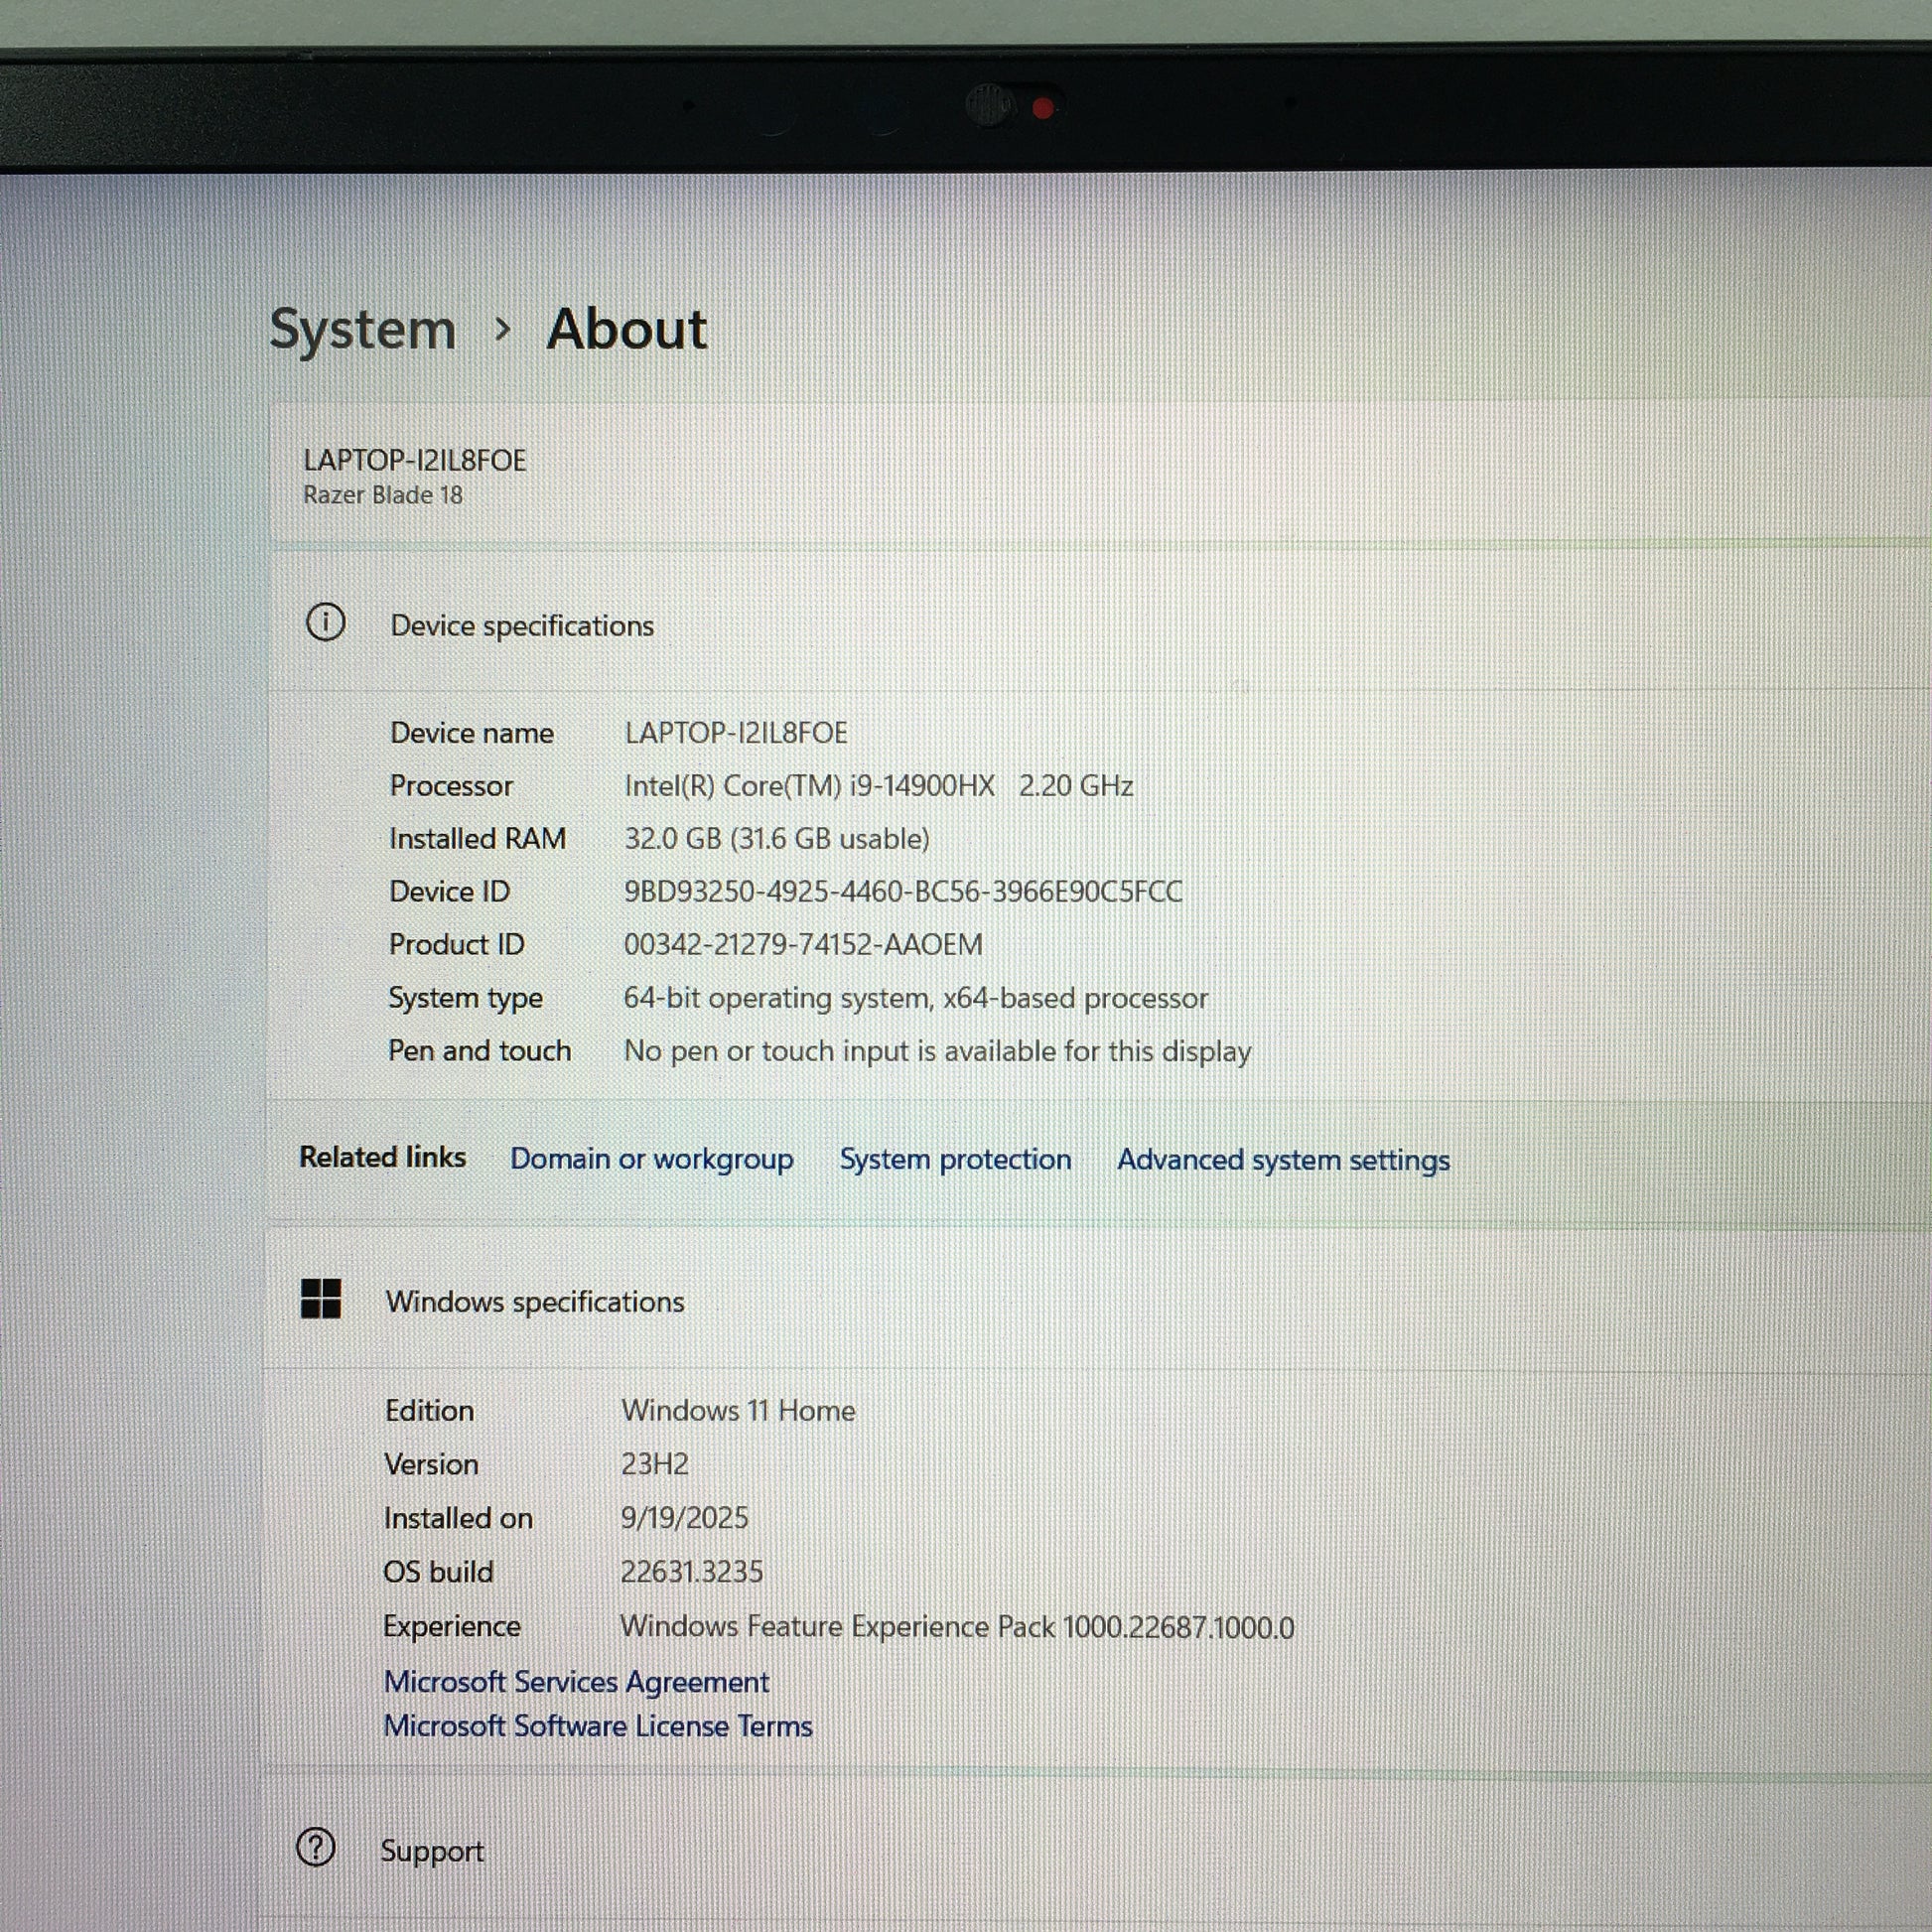Click the About page heading

[x=626, y=329]
